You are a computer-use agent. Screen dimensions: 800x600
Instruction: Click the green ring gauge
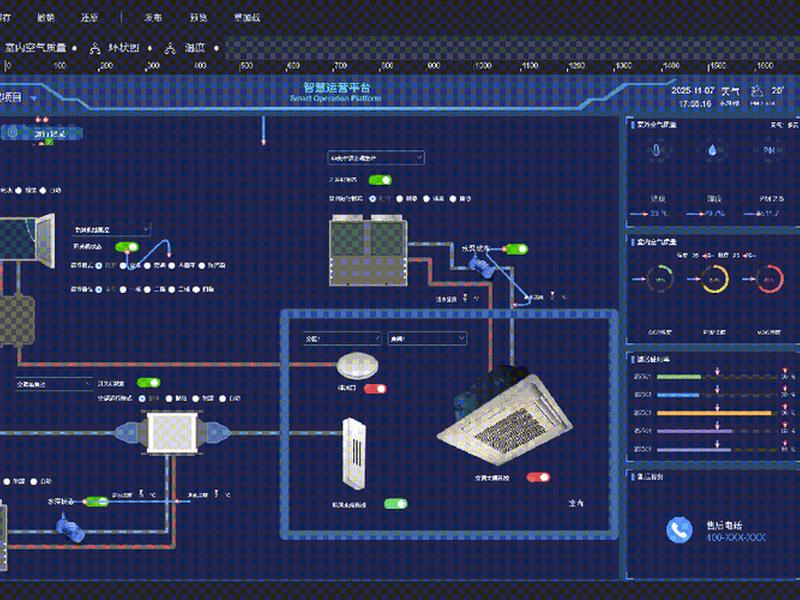pos(660,279)
